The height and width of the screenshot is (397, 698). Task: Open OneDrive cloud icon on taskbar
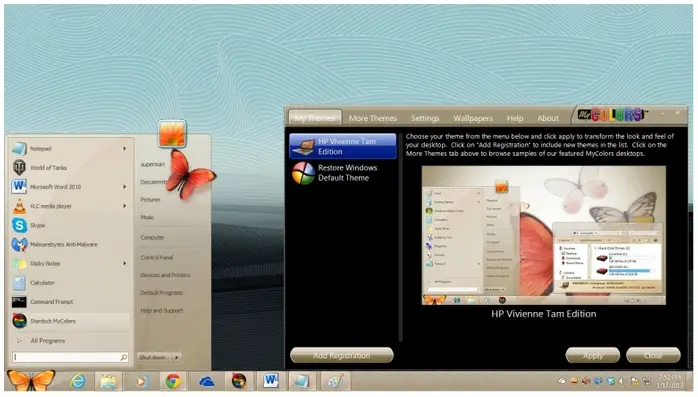(207, 382)
